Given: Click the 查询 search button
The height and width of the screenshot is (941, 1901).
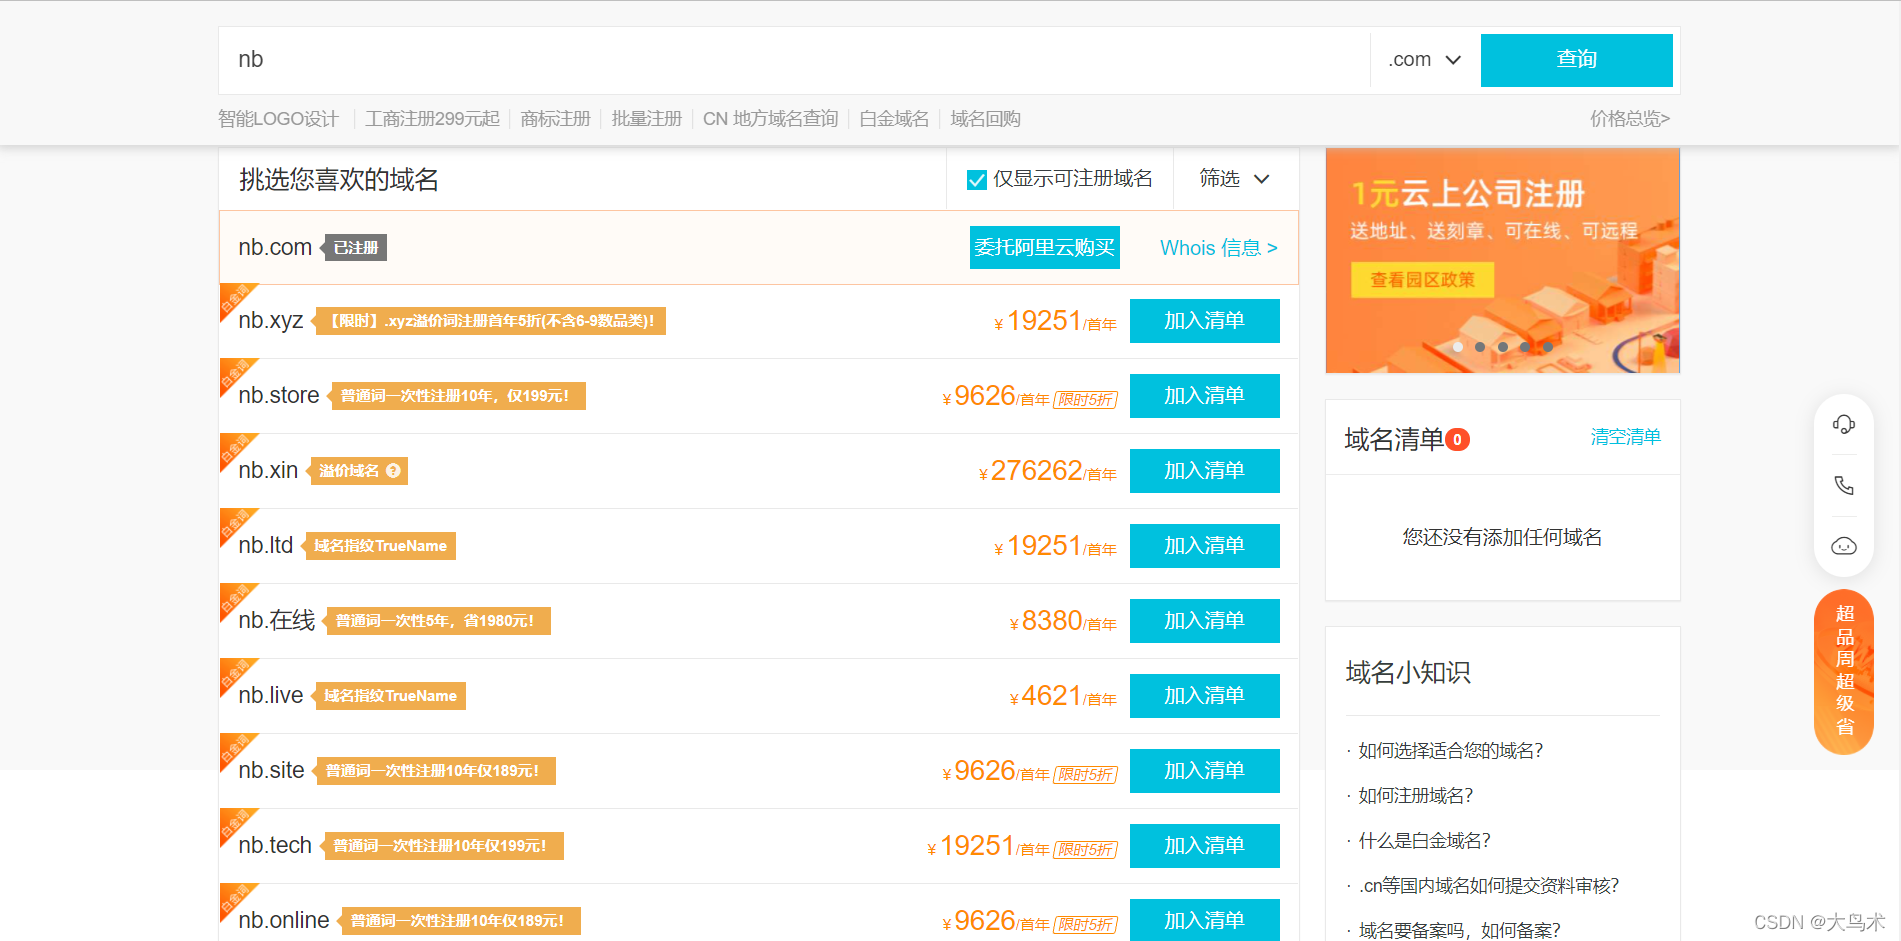Looking at the screenshot, I should point(1576,59).
